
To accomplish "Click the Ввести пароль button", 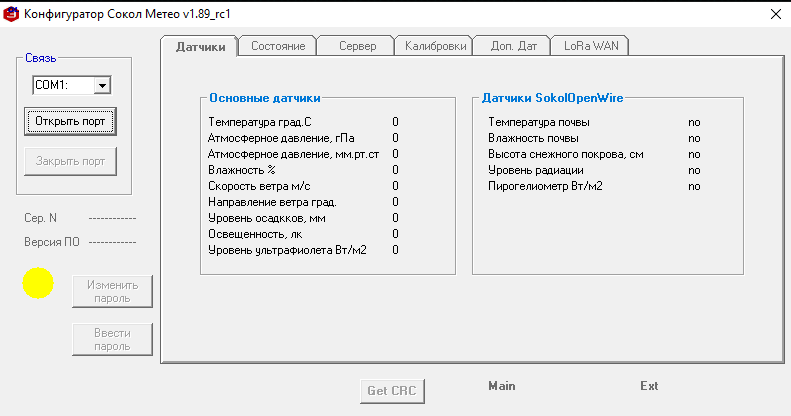I will pos(112,339).
